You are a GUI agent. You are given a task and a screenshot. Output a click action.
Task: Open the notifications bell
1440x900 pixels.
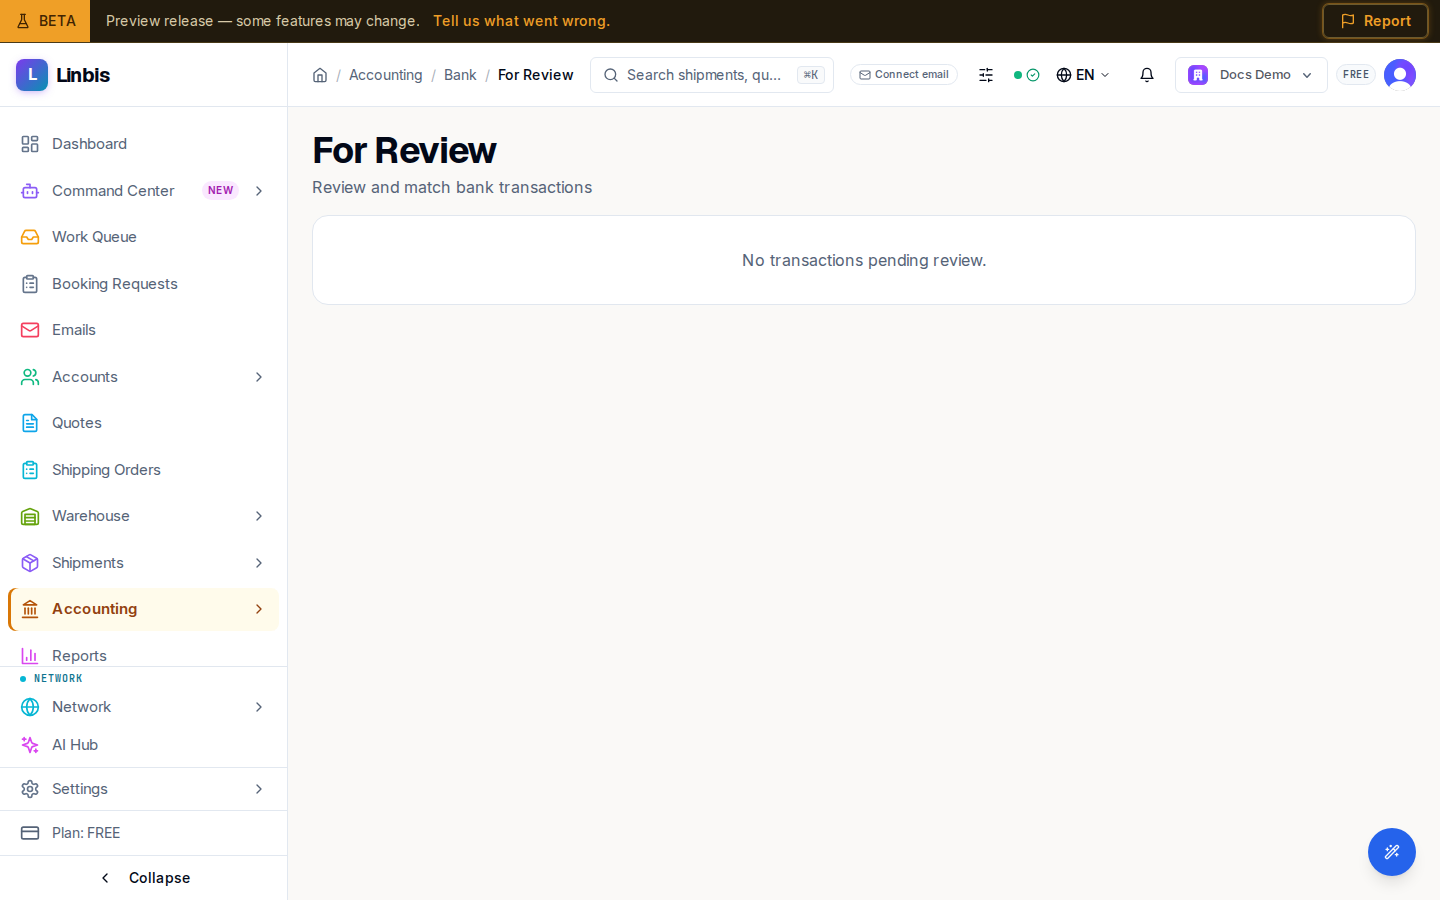(1147, 75)
